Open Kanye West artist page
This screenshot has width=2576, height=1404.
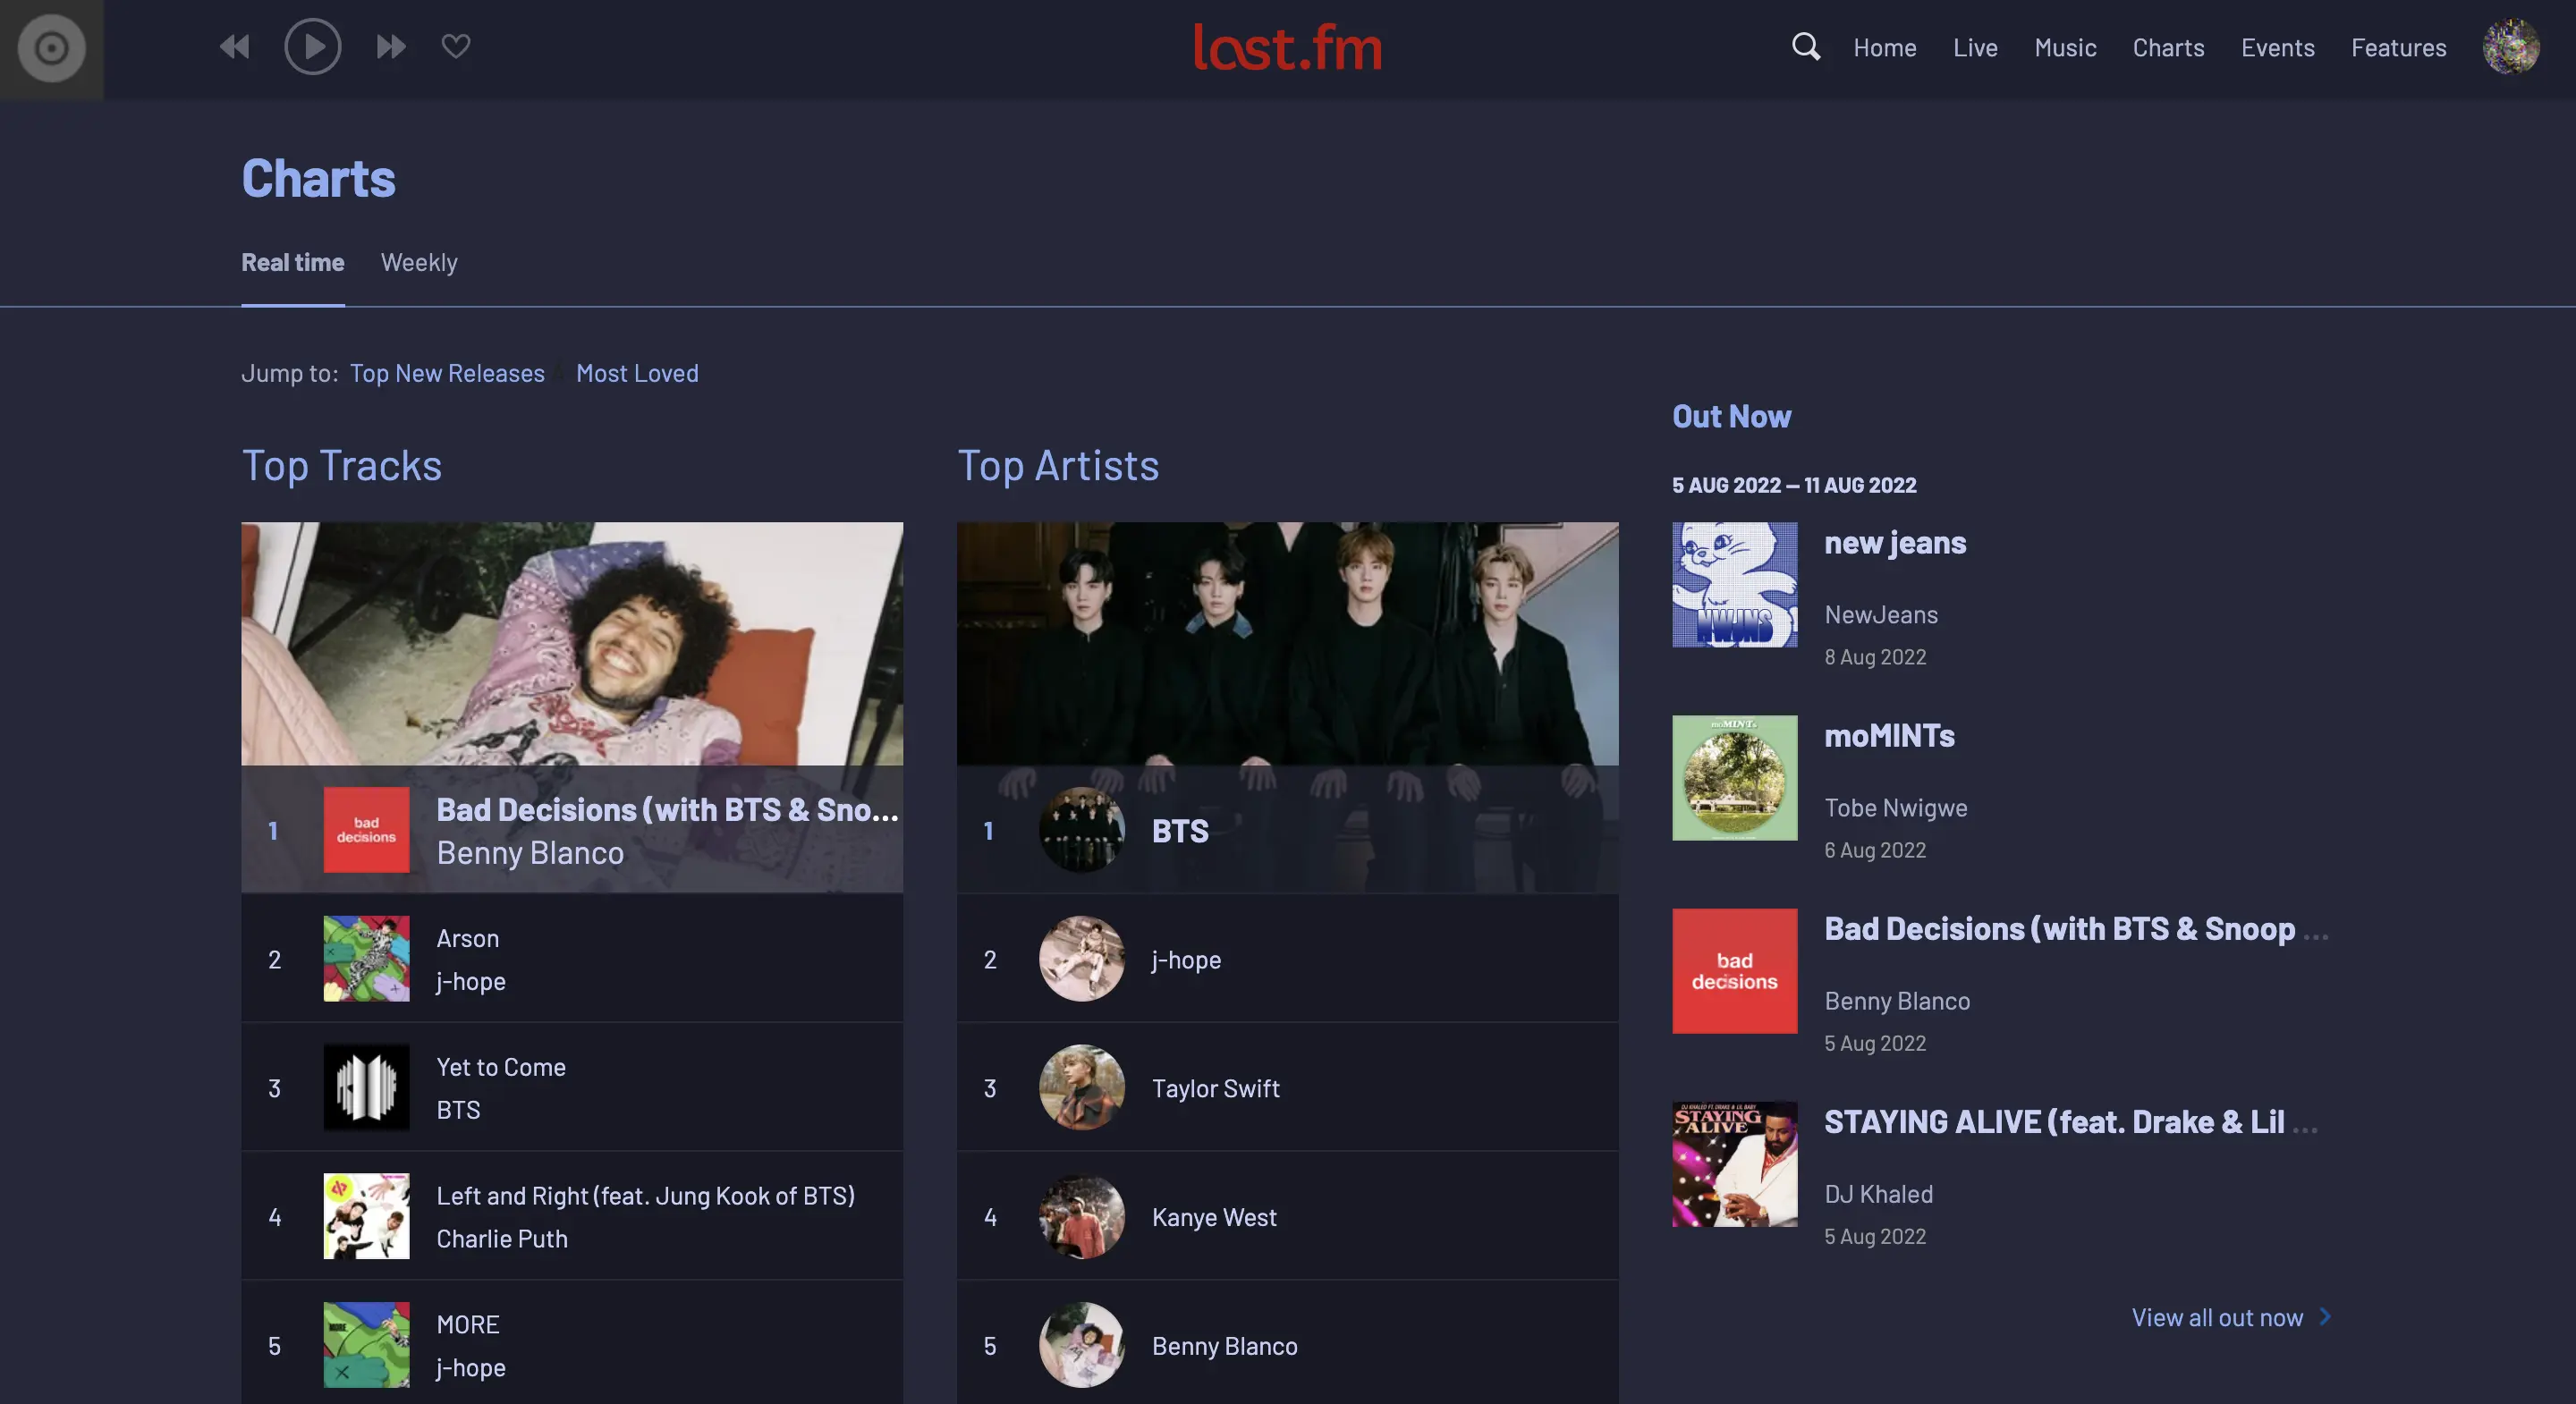1214,1217
